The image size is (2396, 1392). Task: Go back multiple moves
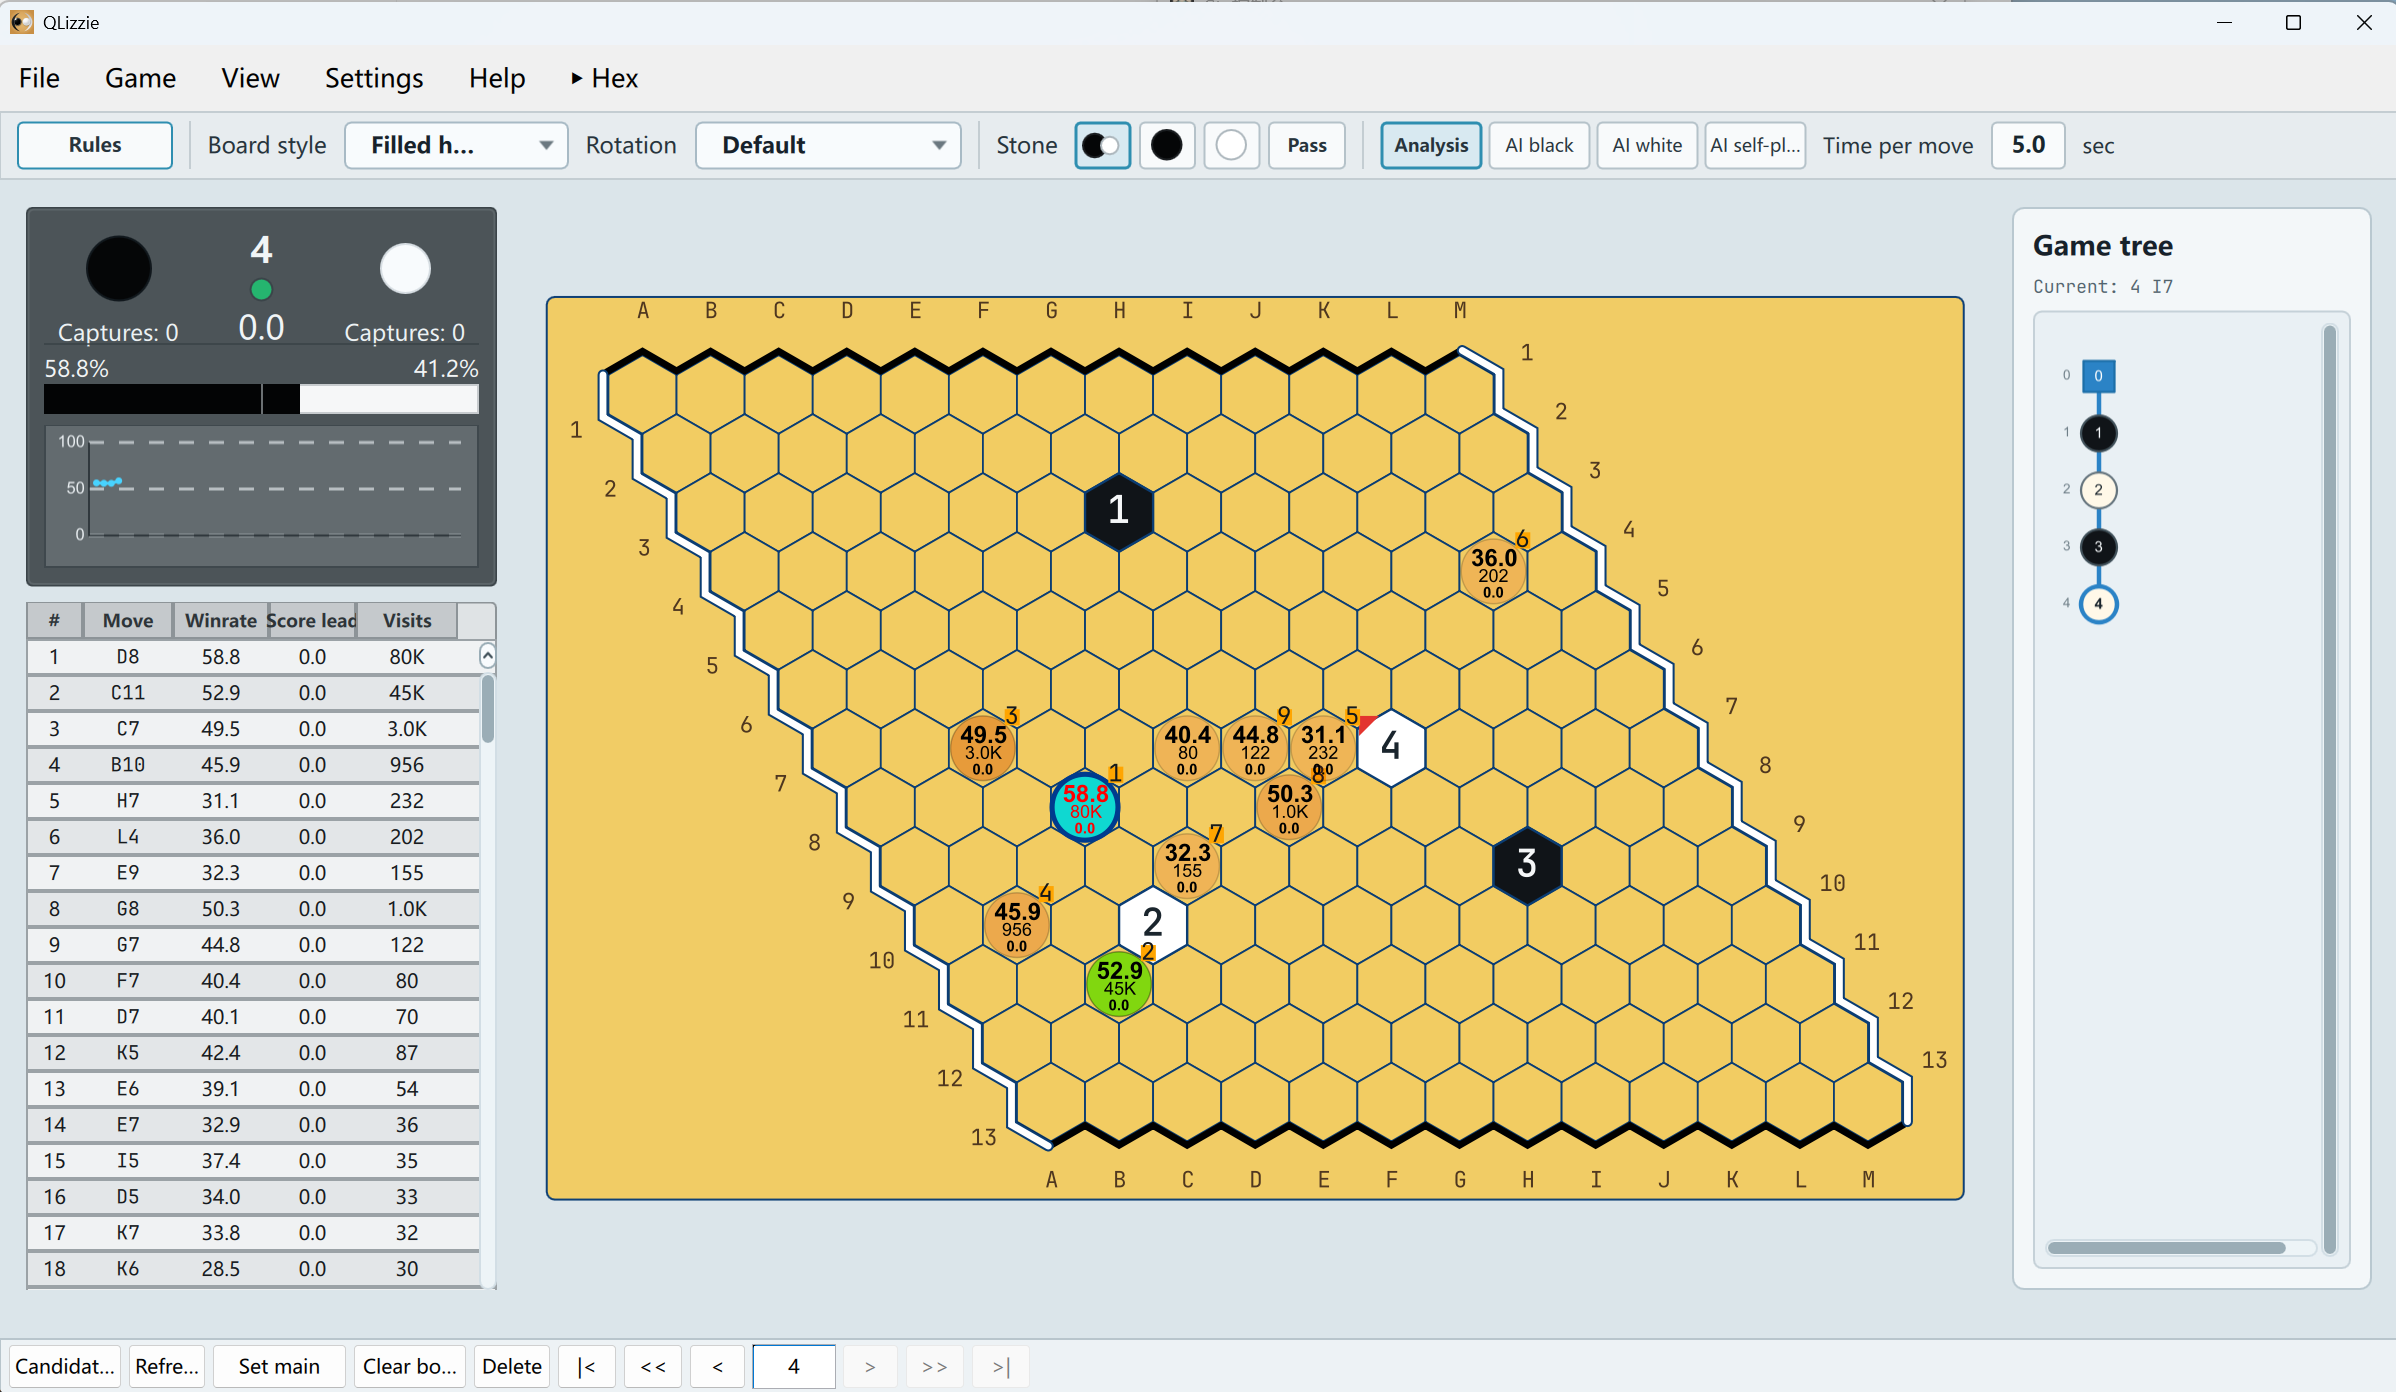point(653,1366)
